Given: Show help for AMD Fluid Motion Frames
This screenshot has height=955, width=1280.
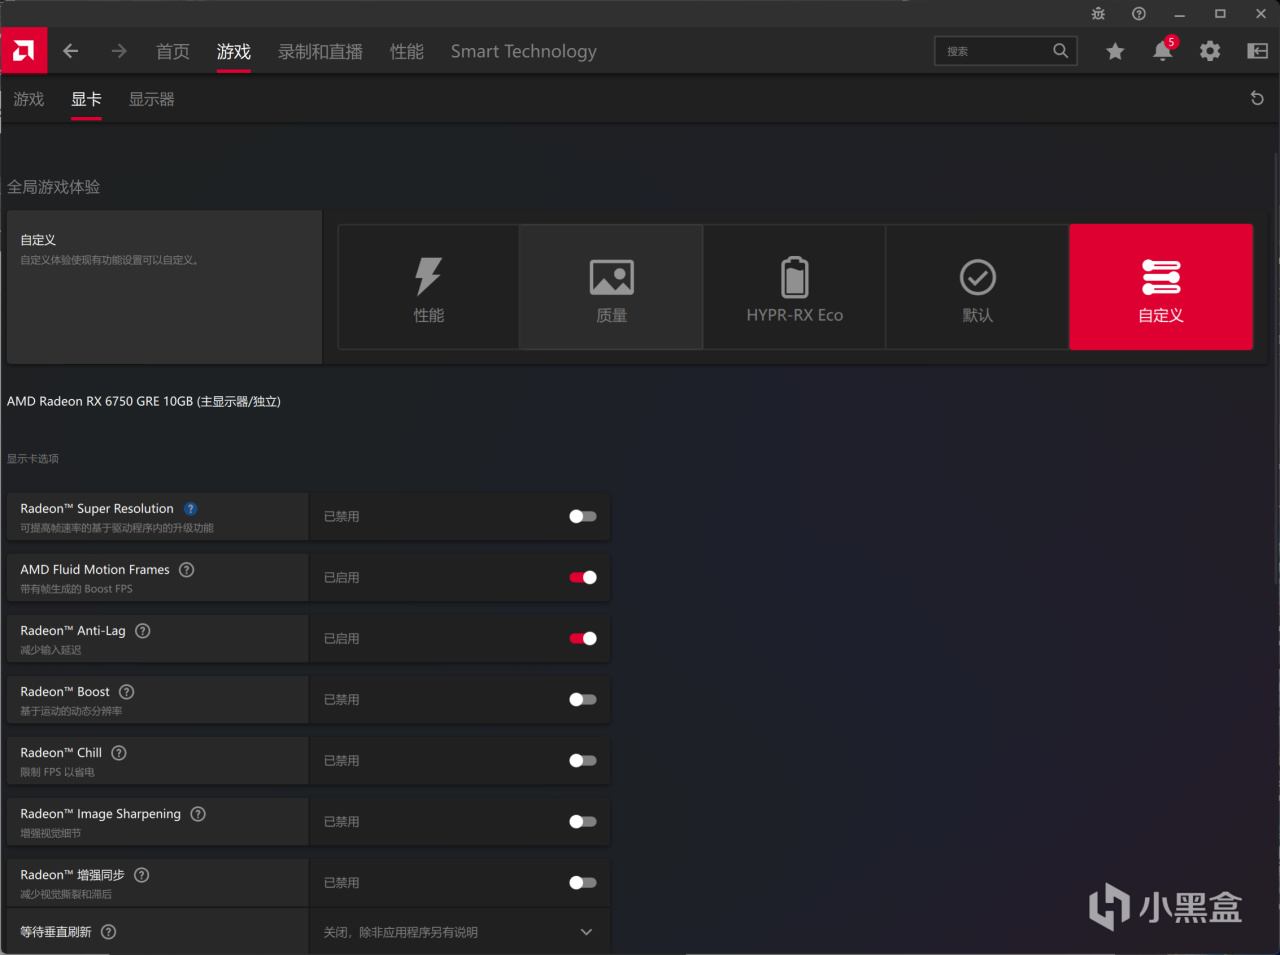Looking at the screenshot, I should tap(186, 570).
